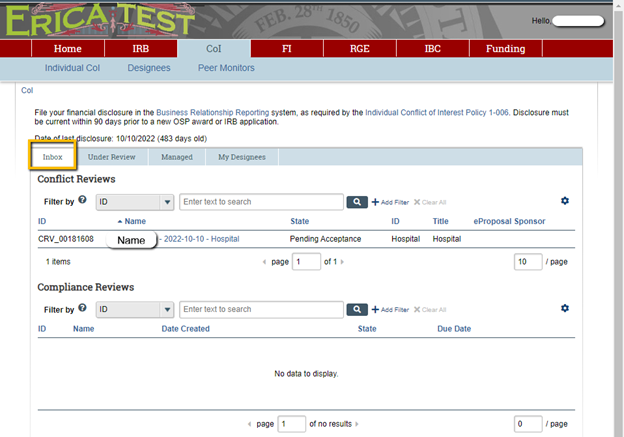This screenshot has width=624, height=437.
Task: Click the Compliance Reviews search magnifier button
Action: [x=357, y=309]
